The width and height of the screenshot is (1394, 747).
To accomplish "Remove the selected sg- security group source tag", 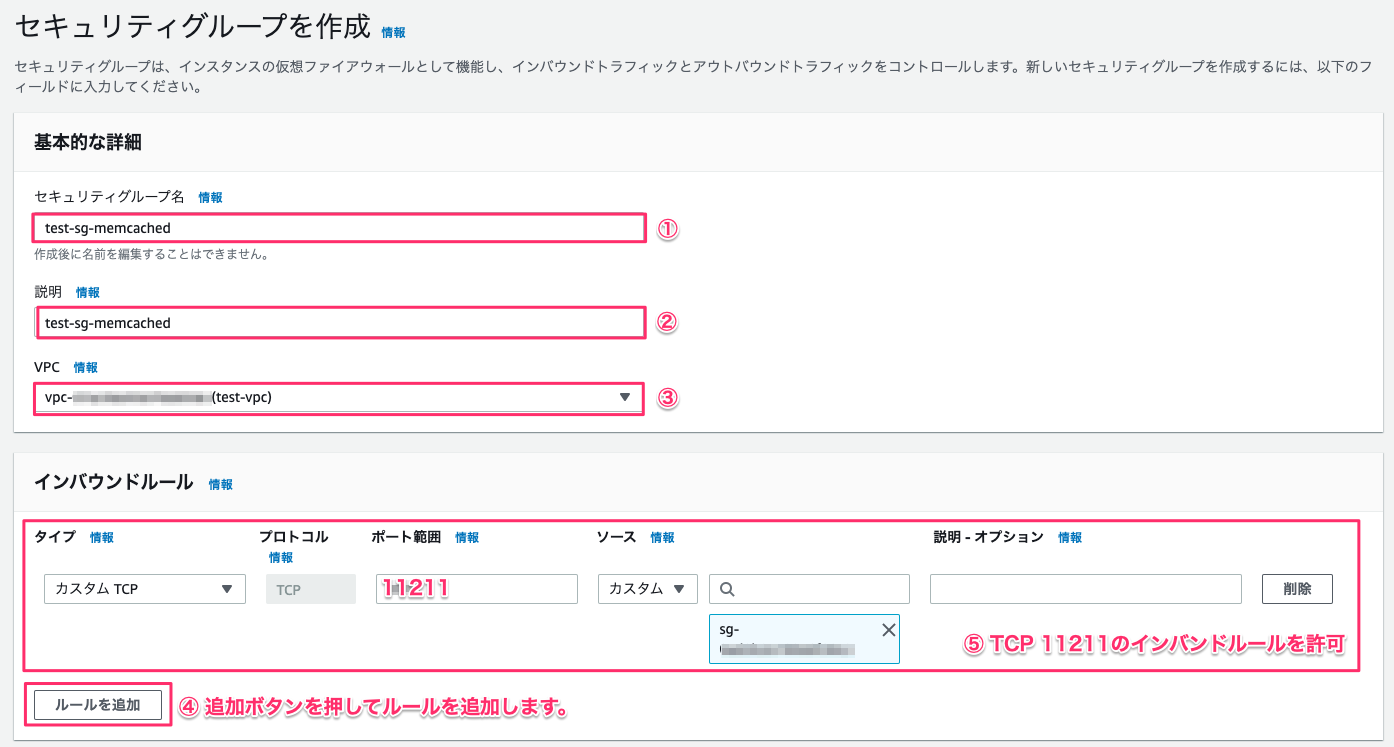I will pyautogui.click(x=888, y=630).
